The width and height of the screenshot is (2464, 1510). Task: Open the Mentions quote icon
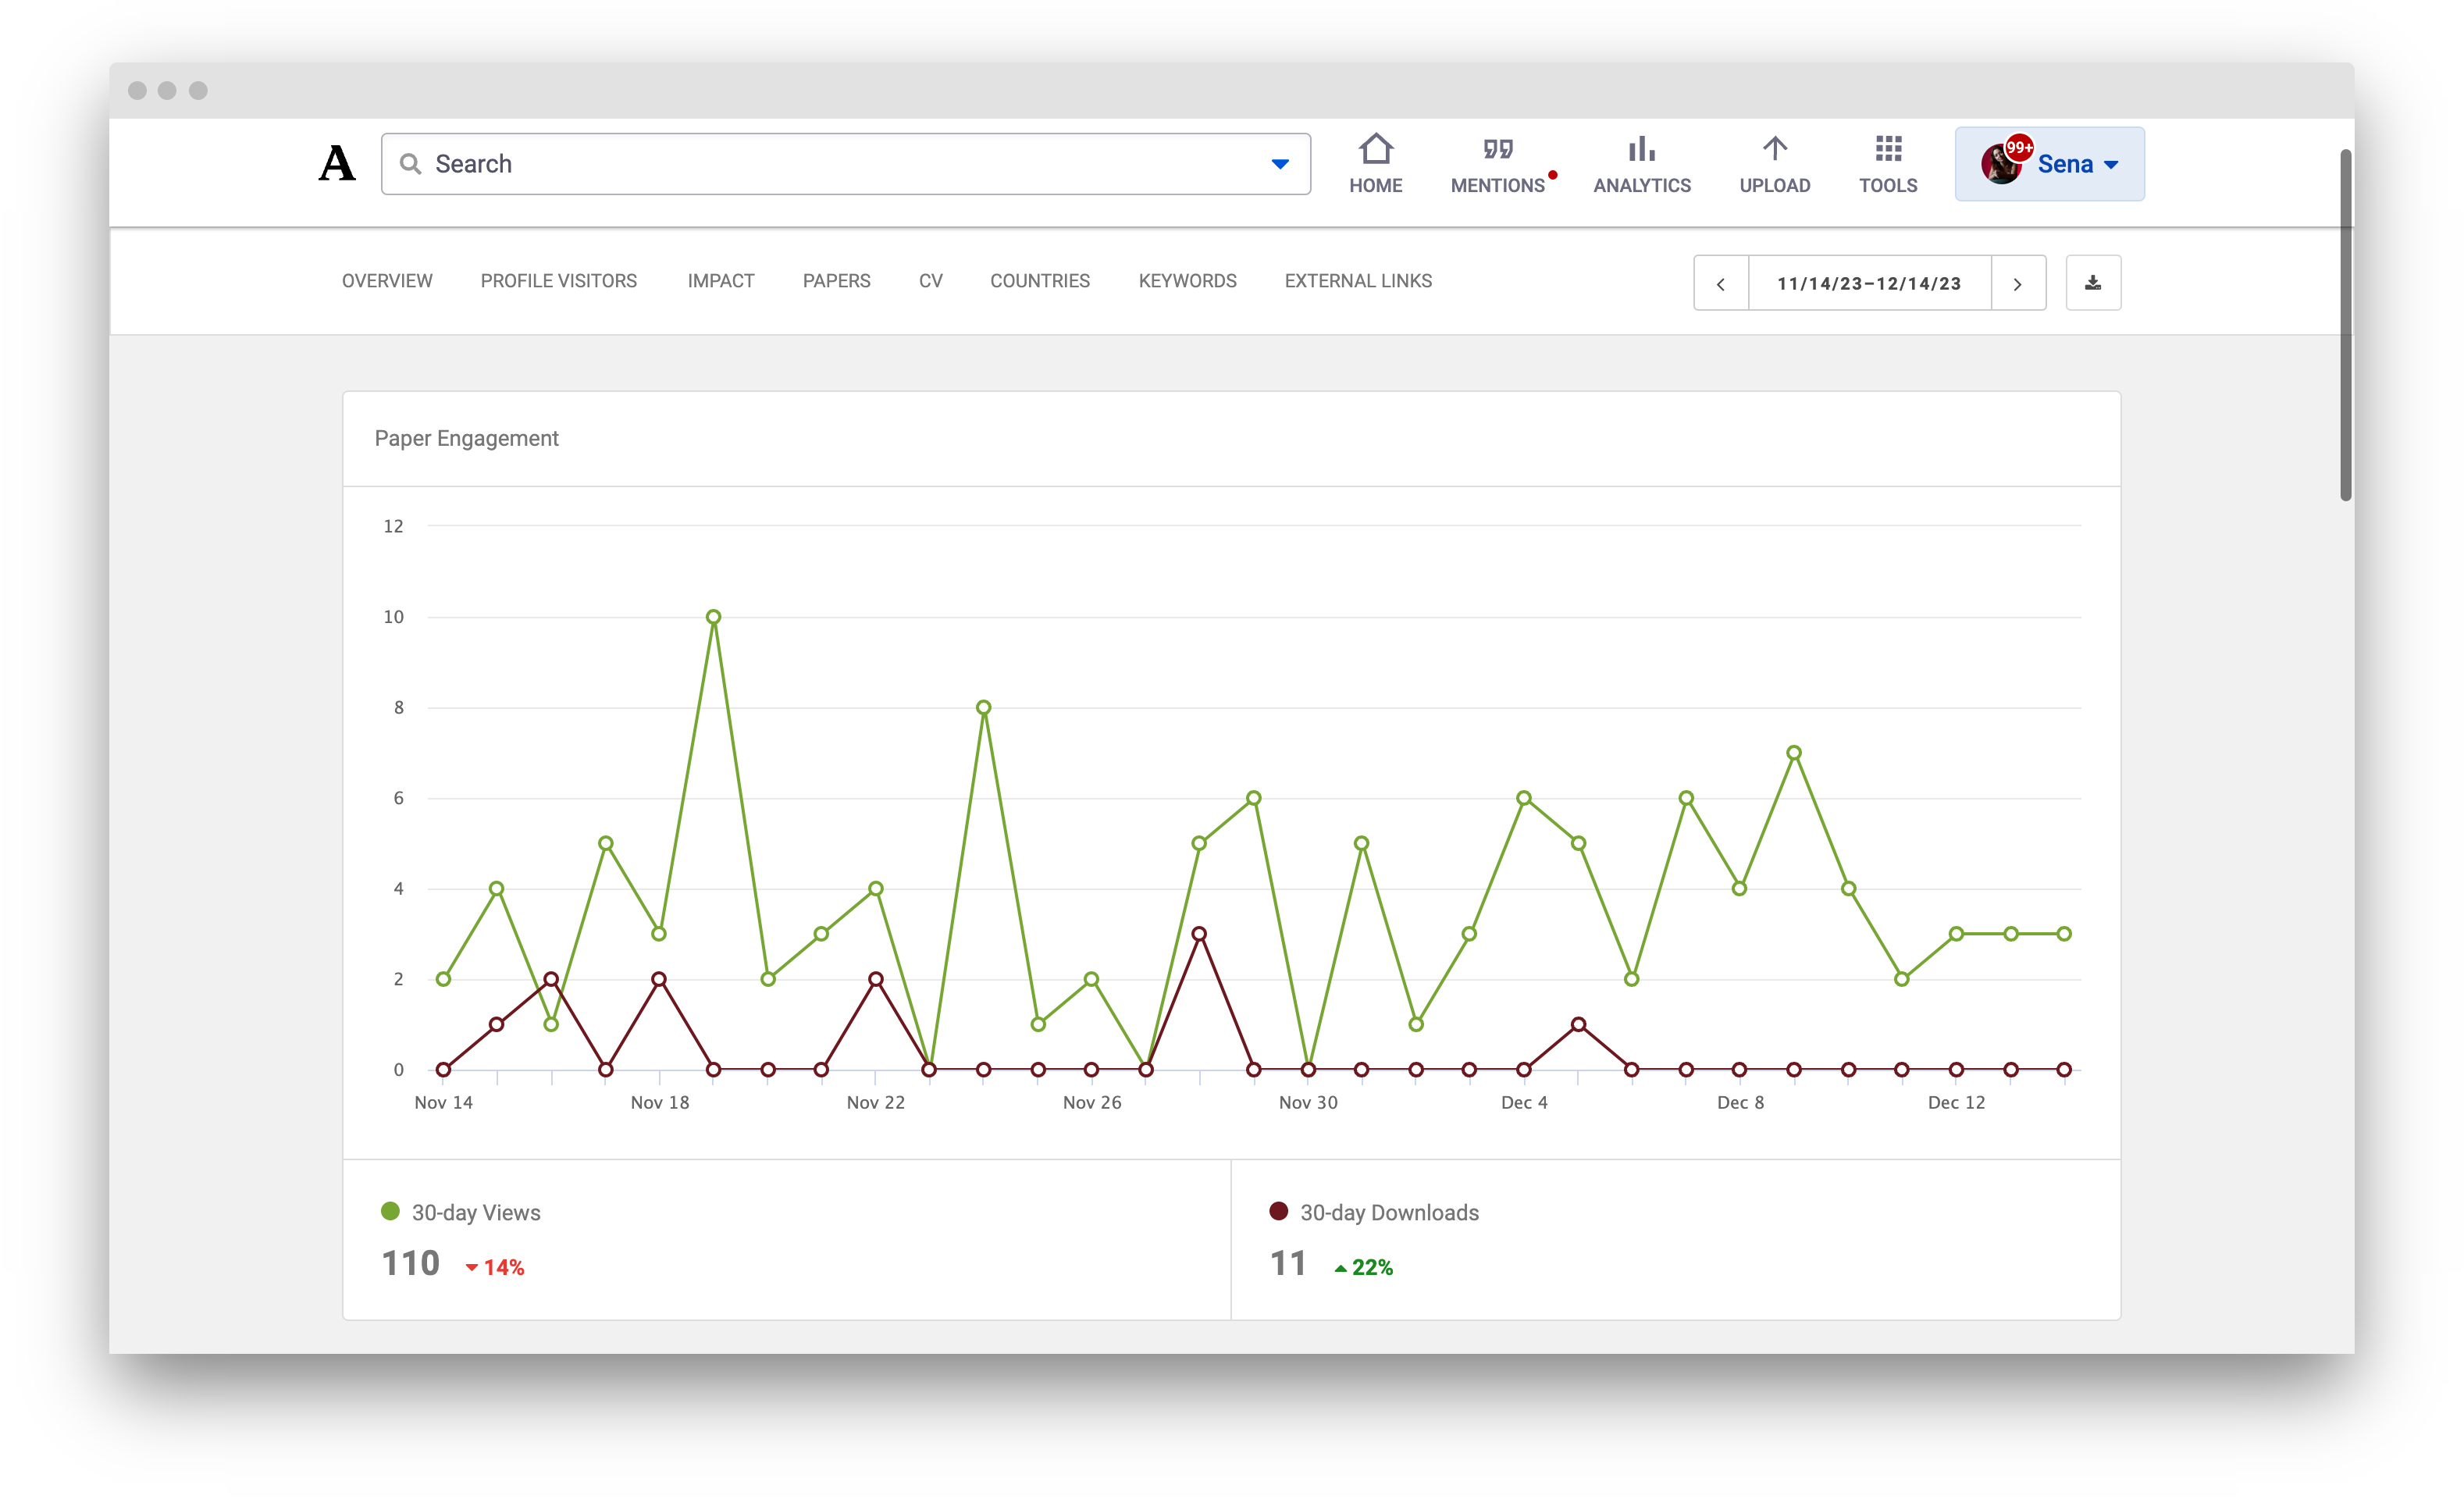click(1497, 149)
